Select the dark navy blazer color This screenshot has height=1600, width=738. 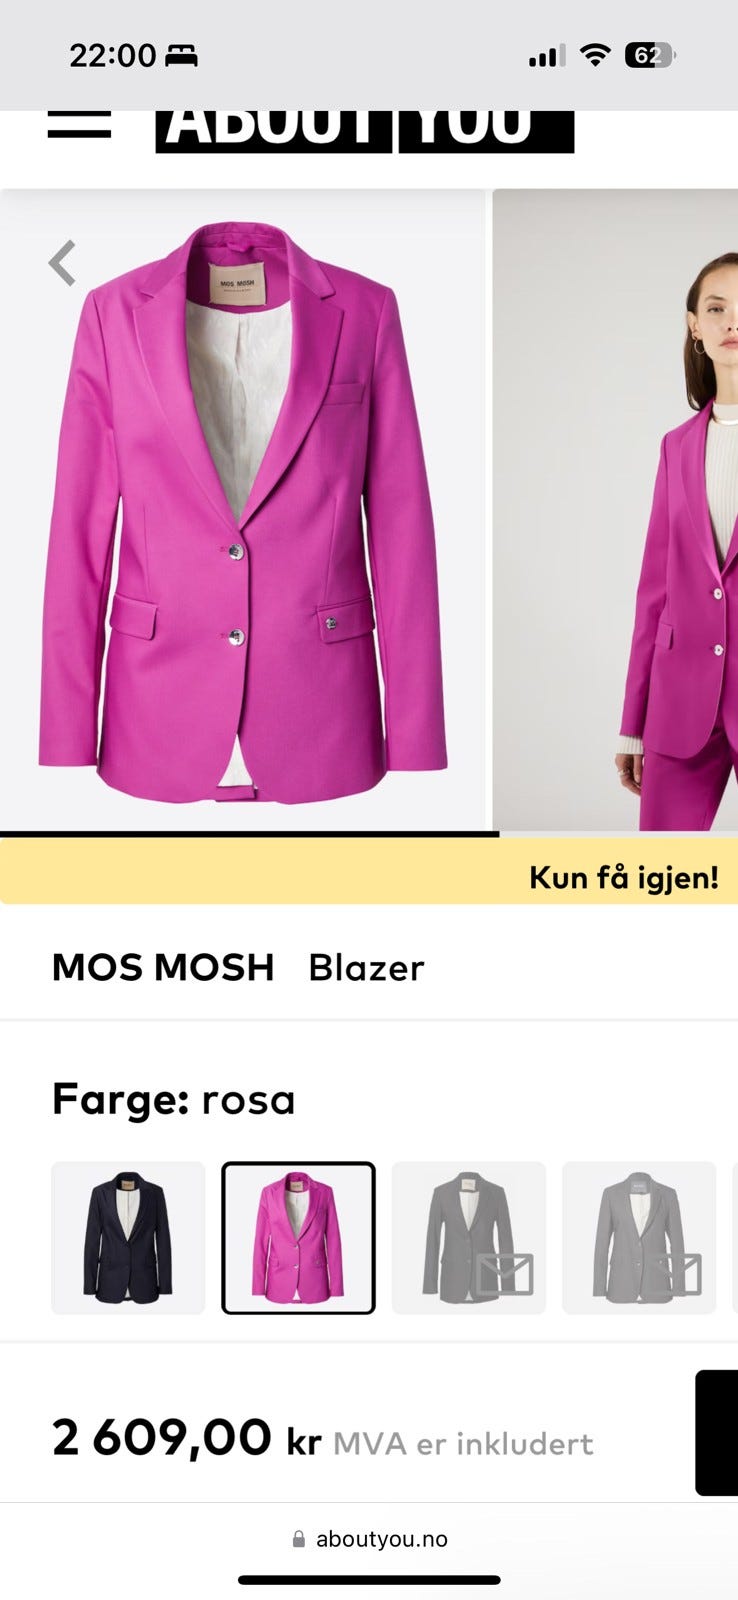tap(128, 1238)
